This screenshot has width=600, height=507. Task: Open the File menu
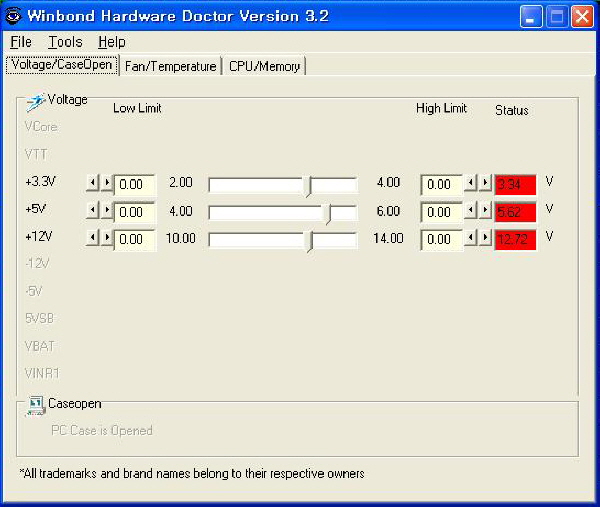tap(21, 42)
